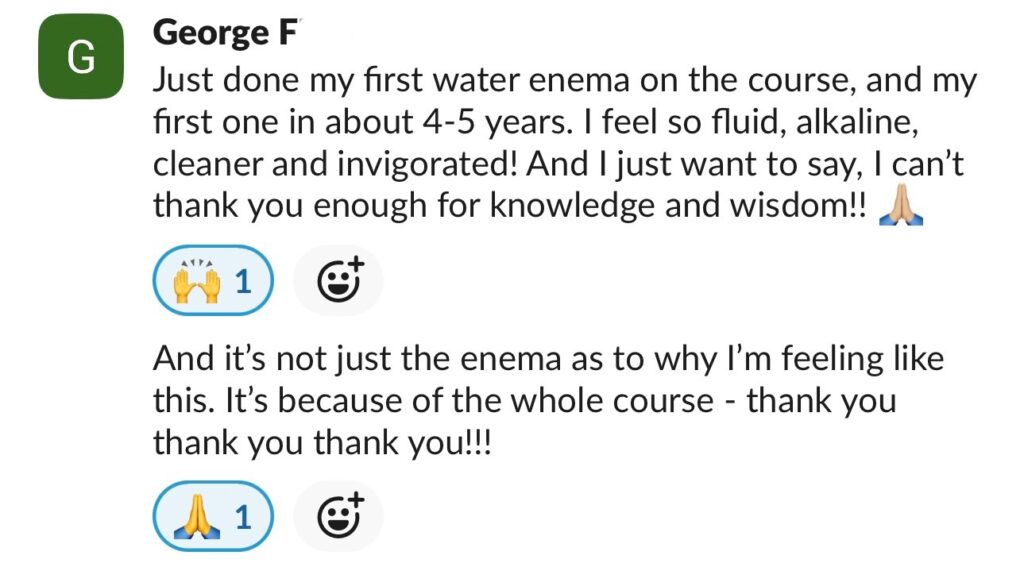Image resolution: width=1024 pixels, height=567 pixels.
Task: Click the praying hands emoji after "wisdom!!"
Action: pyautogui.click(x=900, y=206)
